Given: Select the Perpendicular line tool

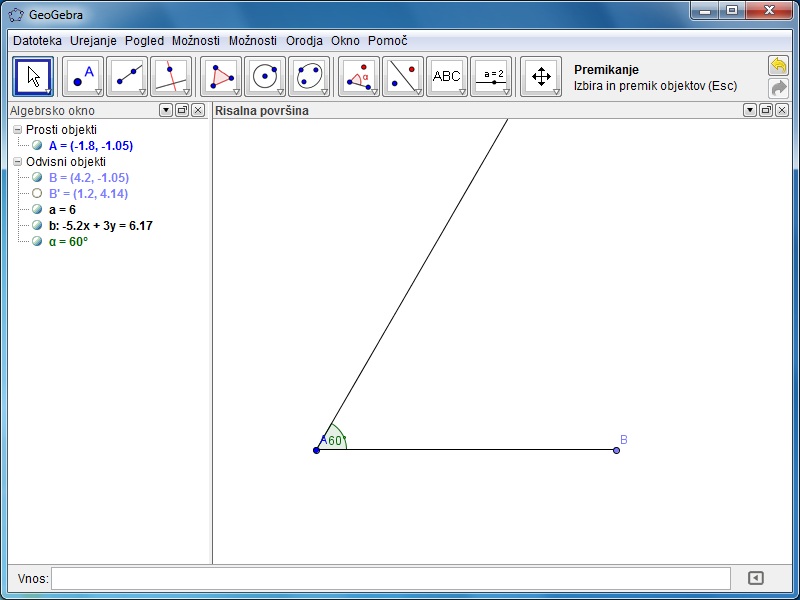Looking at the screenshot, I should click(171, 76).
